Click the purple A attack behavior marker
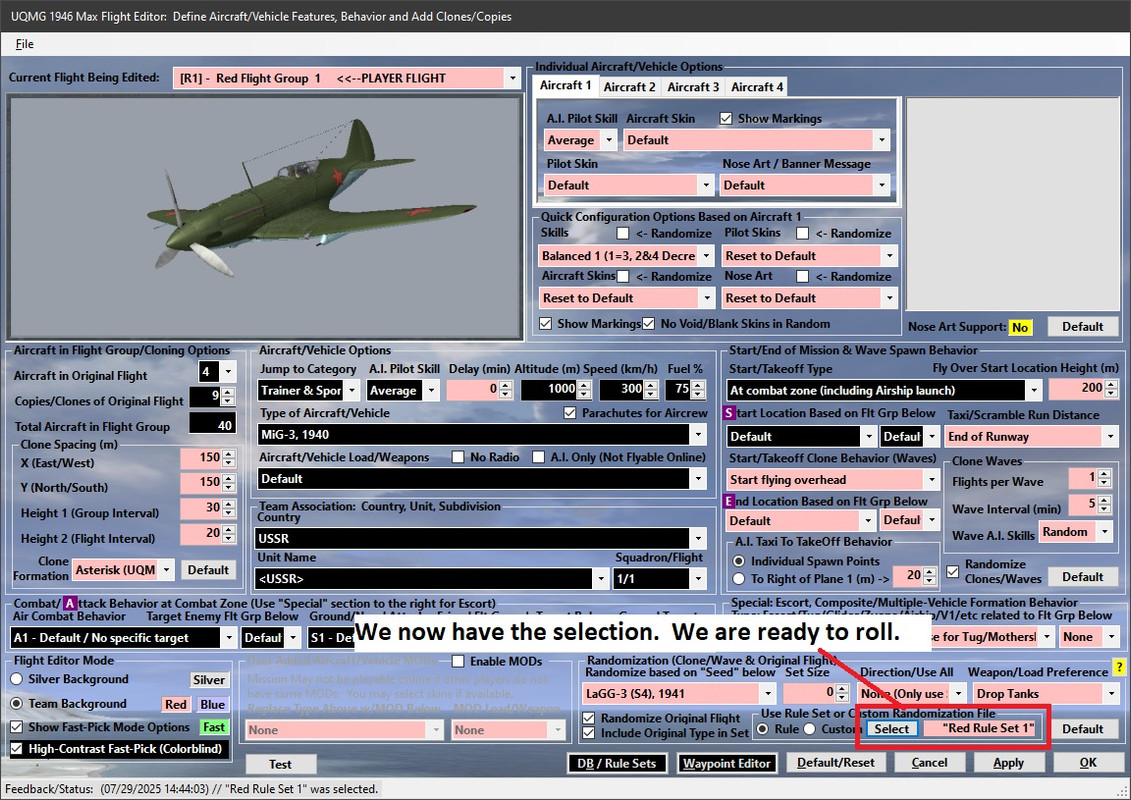 [69, 603]
